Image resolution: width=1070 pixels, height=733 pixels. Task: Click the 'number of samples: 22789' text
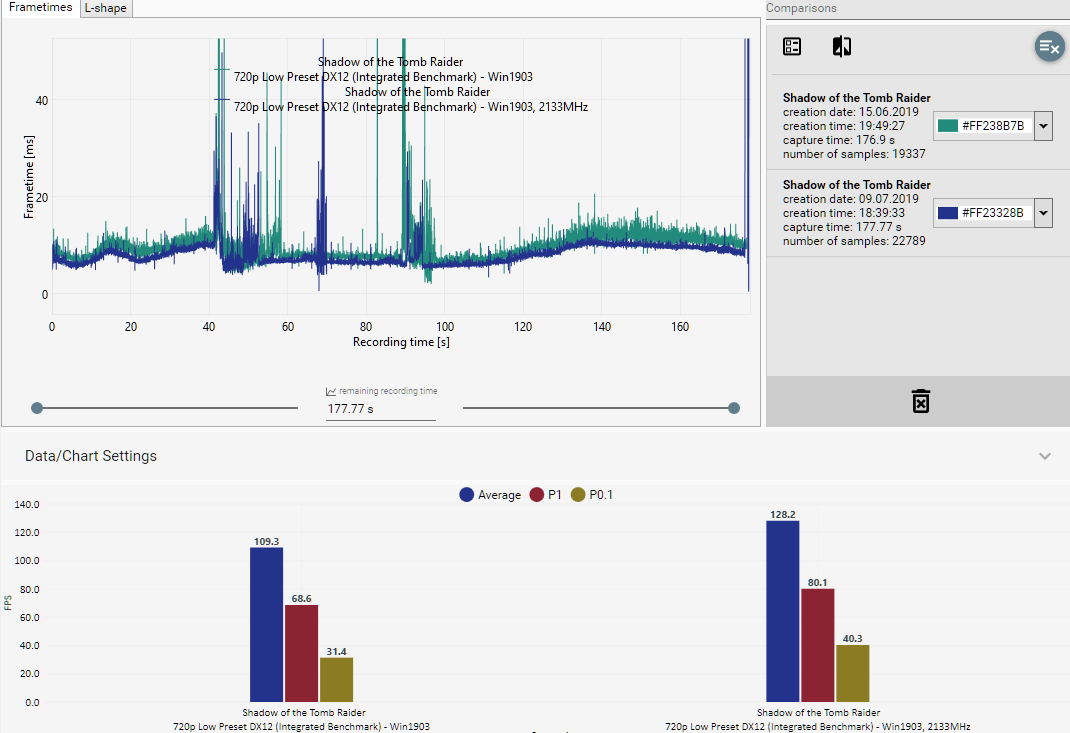(854, 241)
